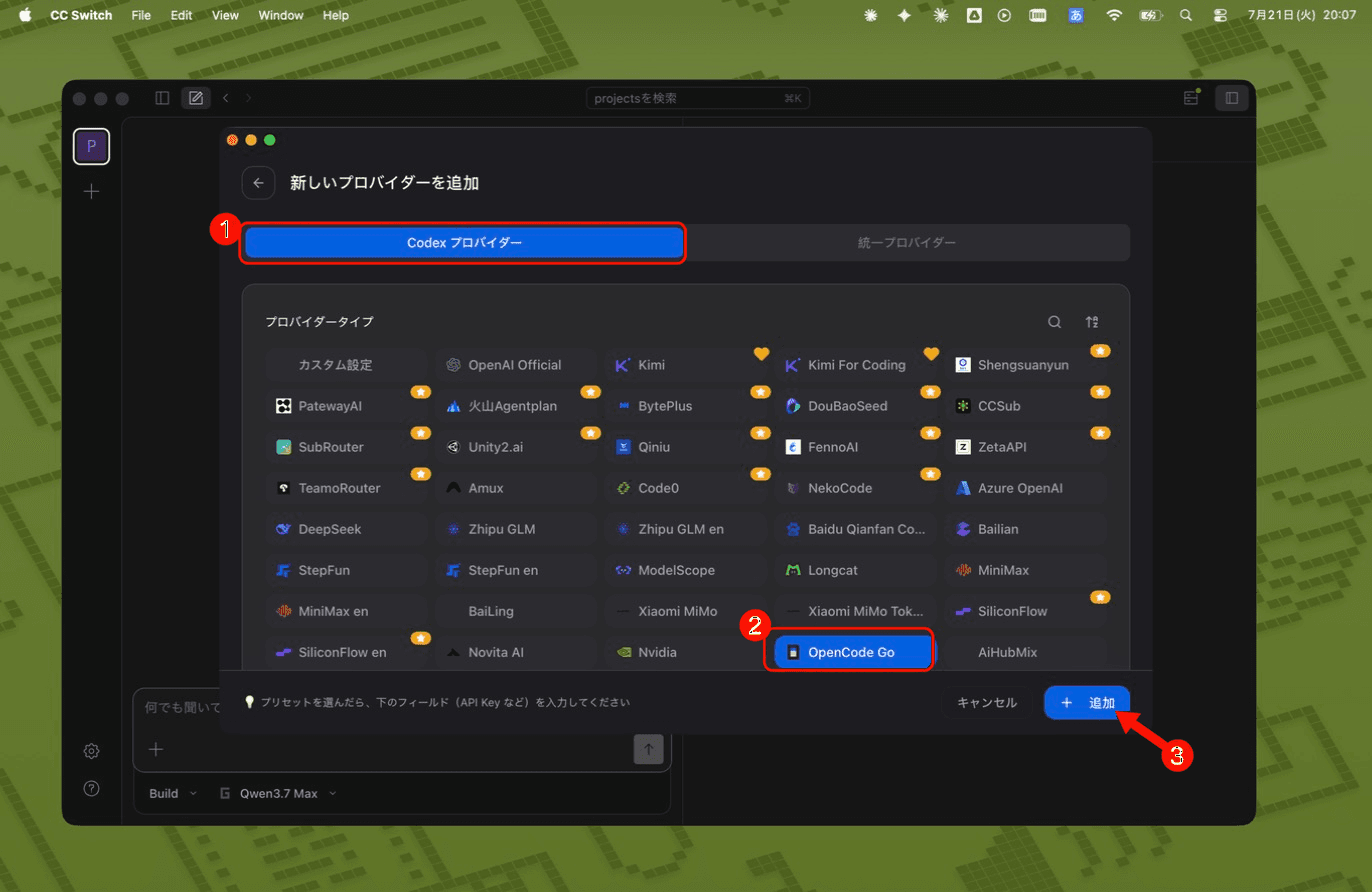Click the add project plus in sidebar
The width and height of the screenshot is (1372, 892).
pos(91,191)
